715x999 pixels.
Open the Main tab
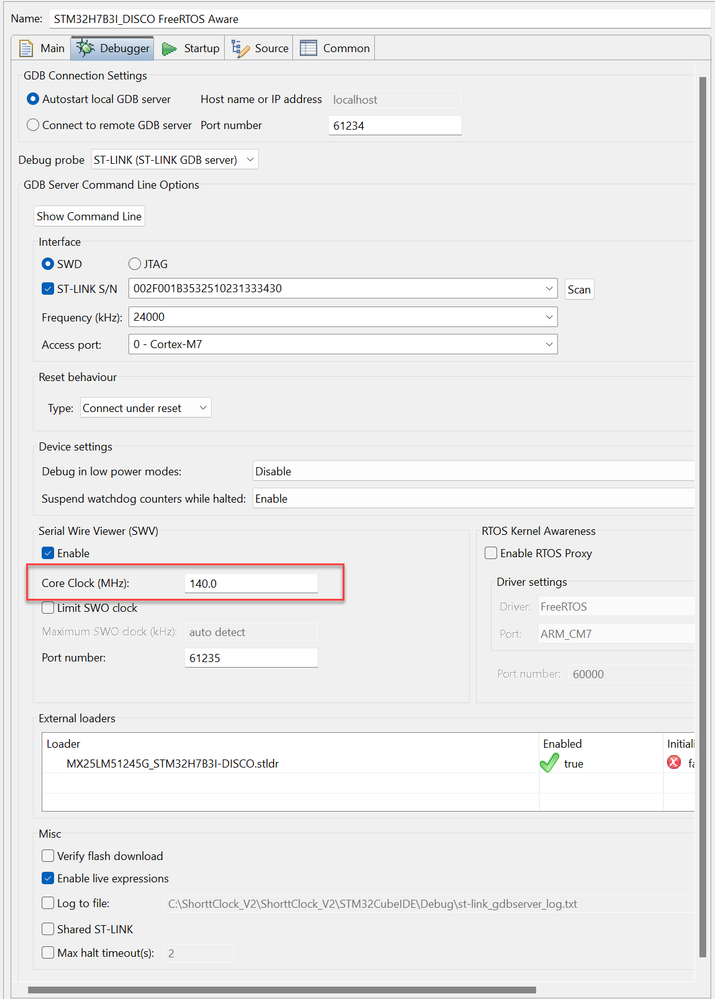pyautogui.click(x=41, y=48)
